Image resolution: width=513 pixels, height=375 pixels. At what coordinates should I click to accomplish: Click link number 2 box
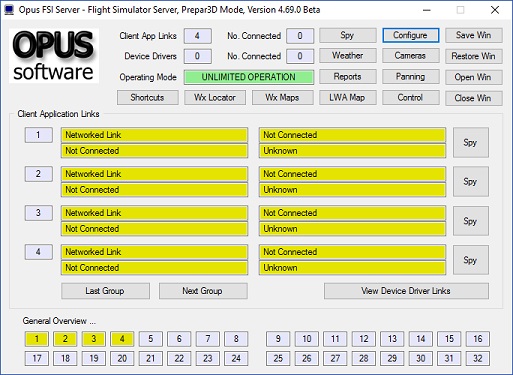(x=39, y=174)
